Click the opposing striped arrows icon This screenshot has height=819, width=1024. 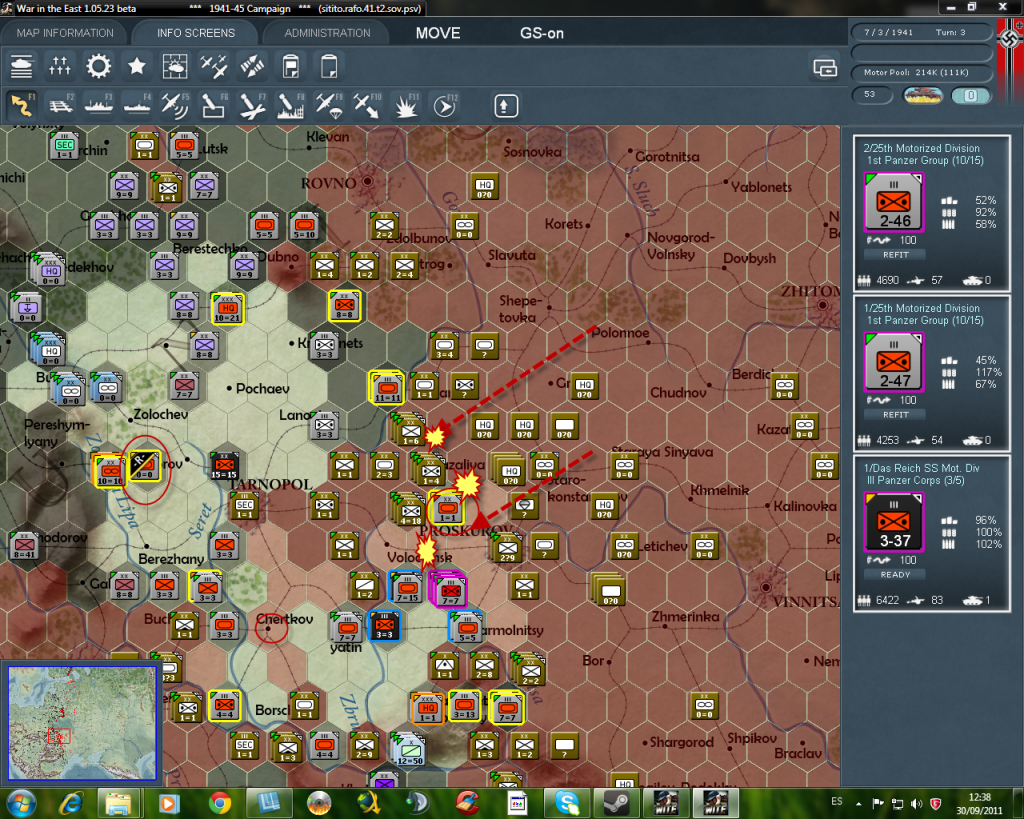point(252,66)
